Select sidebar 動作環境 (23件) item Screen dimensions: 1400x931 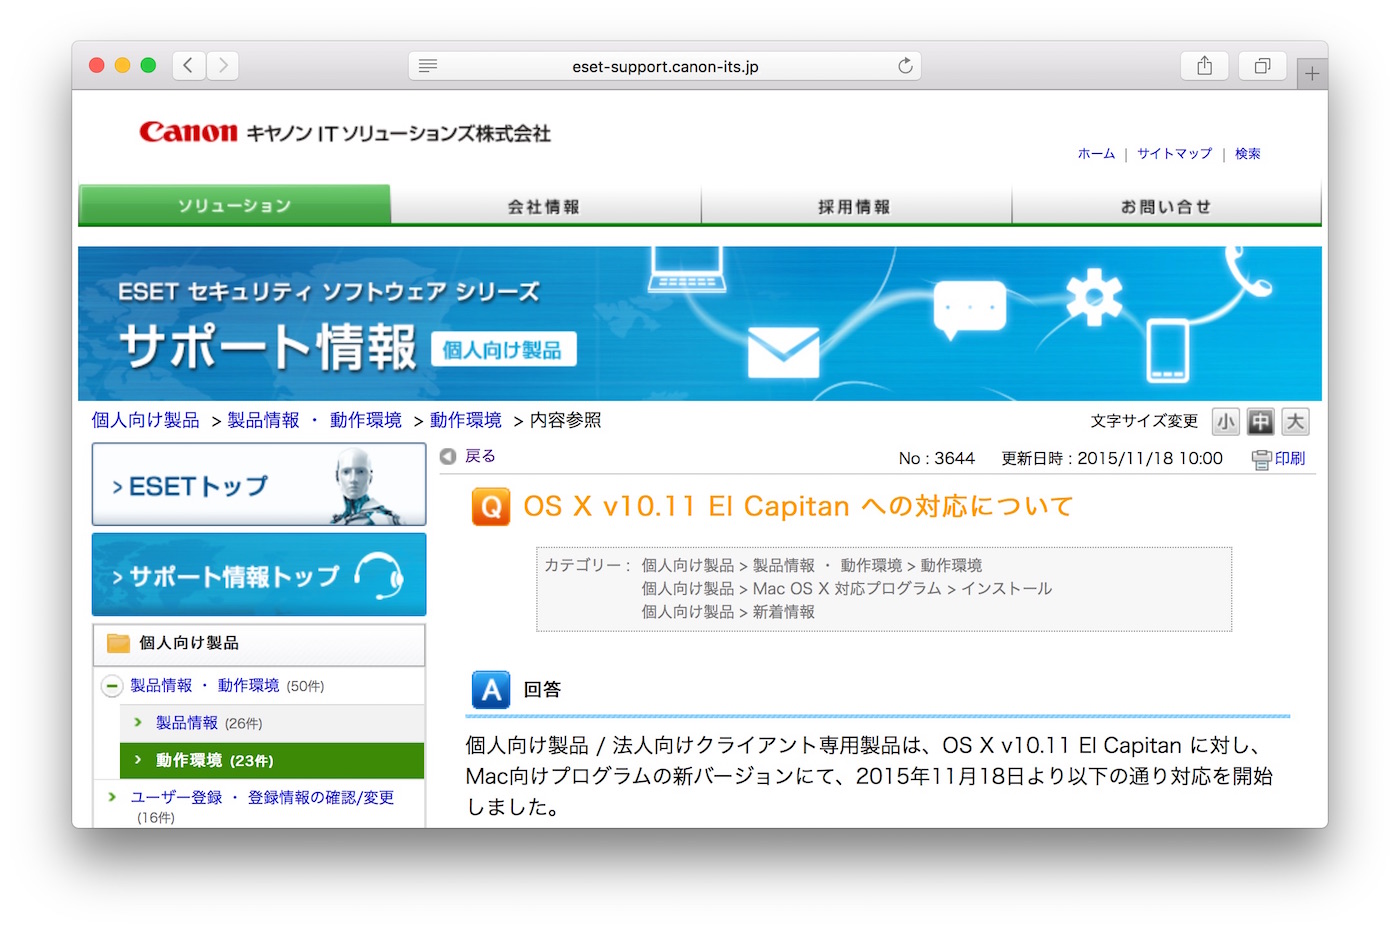click(x=272, y=761)
